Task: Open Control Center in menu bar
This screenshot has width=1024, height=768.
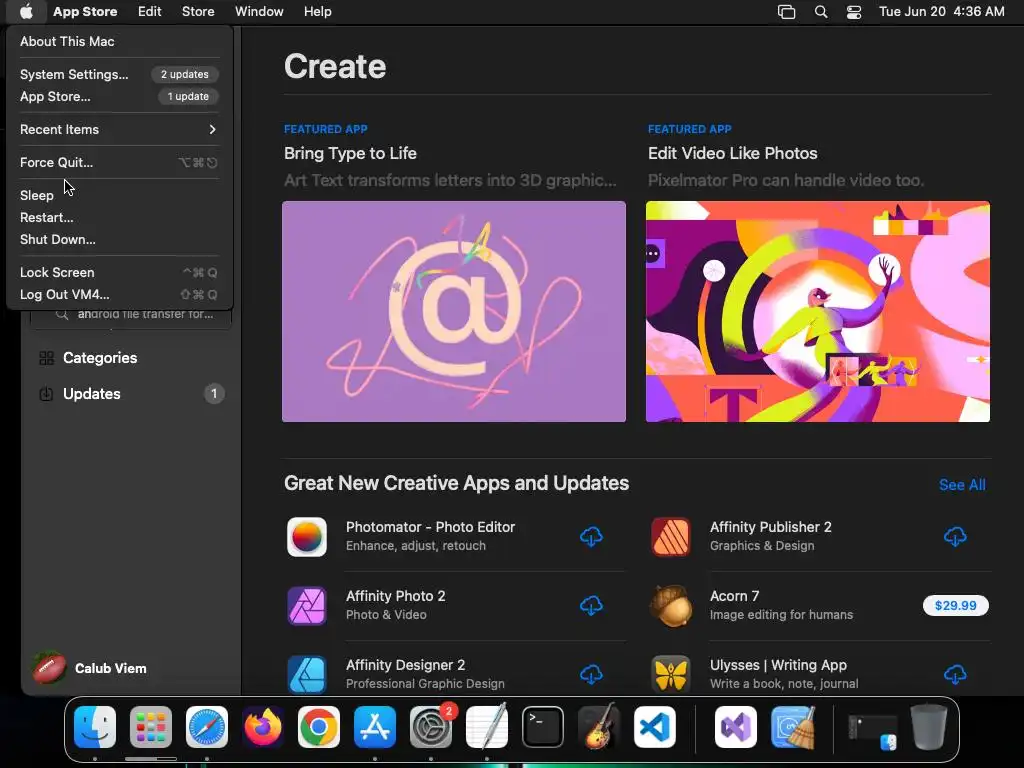Action: tap(854, 12)
